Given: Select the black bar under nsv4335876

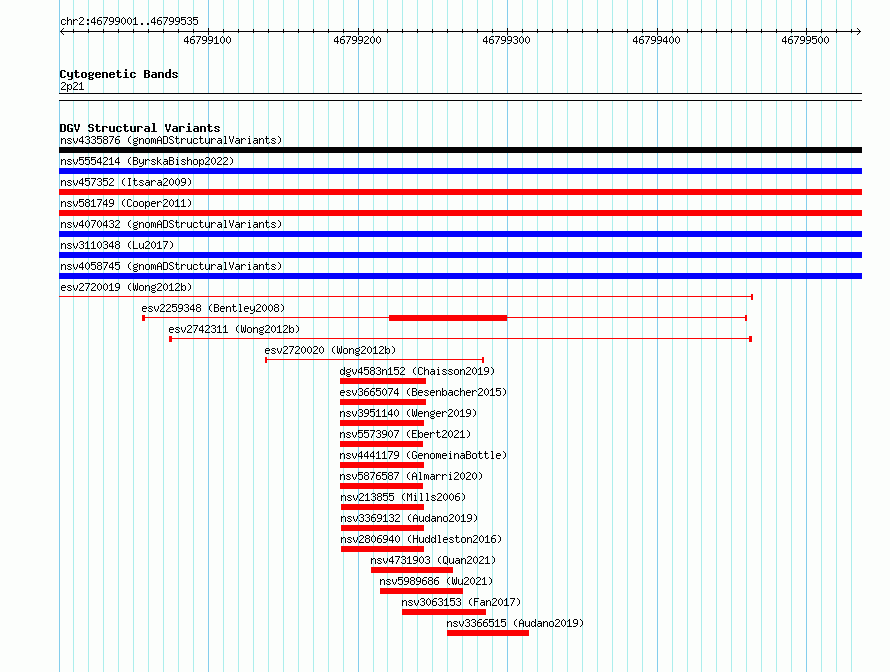Looking at the screenshot, I should pos(460,150).
